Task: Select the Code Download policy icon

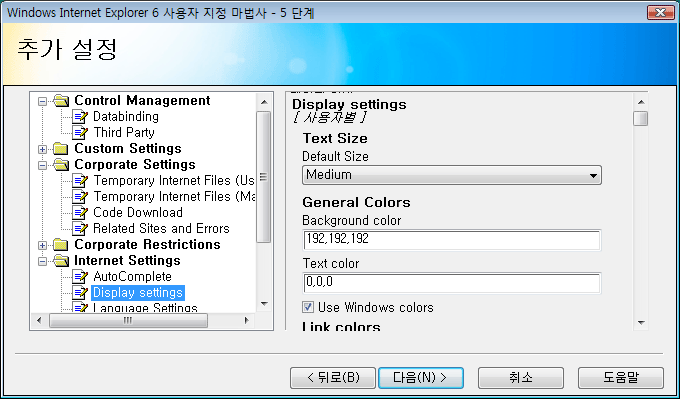Action: click(x=80, y=213)
